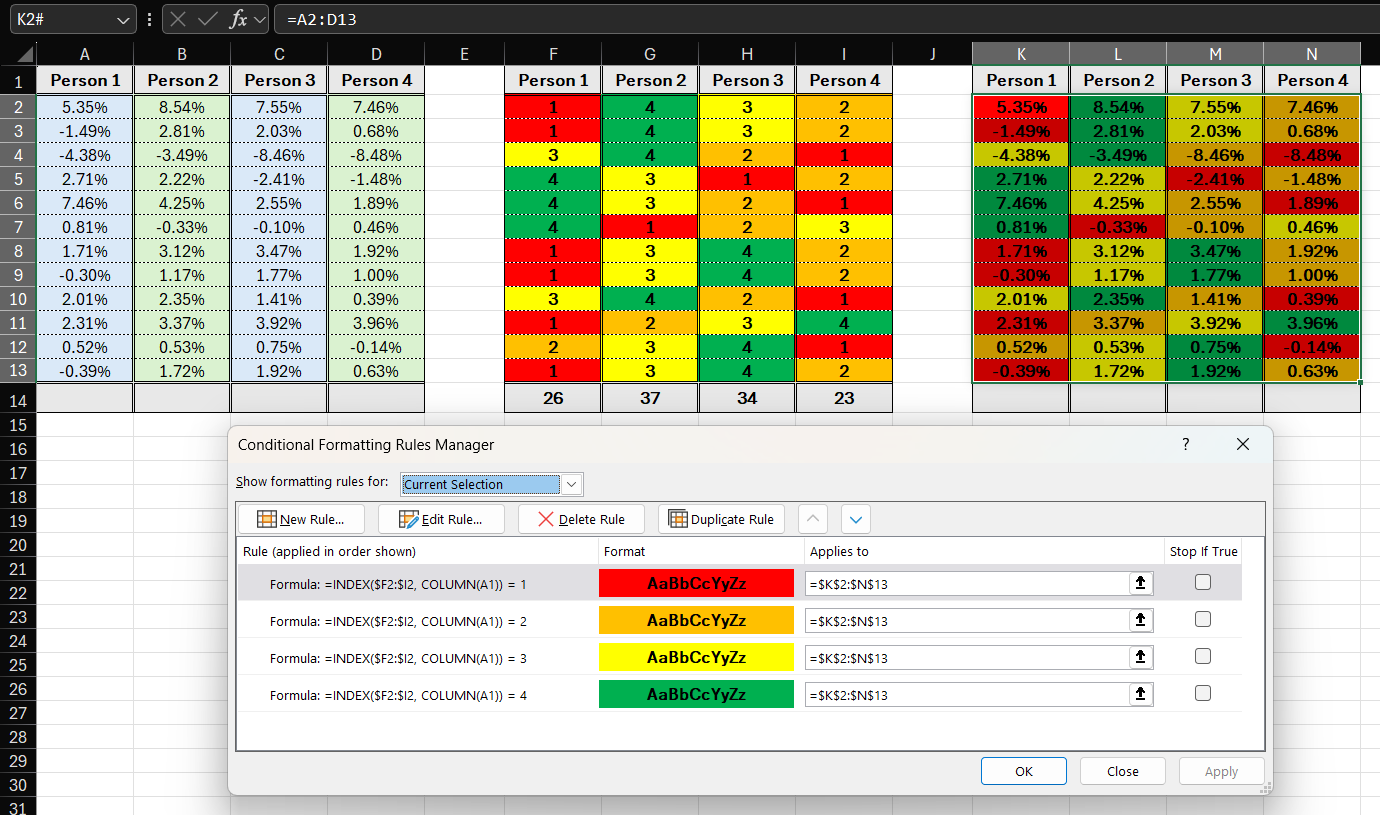
Task: Open the Name Box dropdown arrow
Action: pos(124,19)
